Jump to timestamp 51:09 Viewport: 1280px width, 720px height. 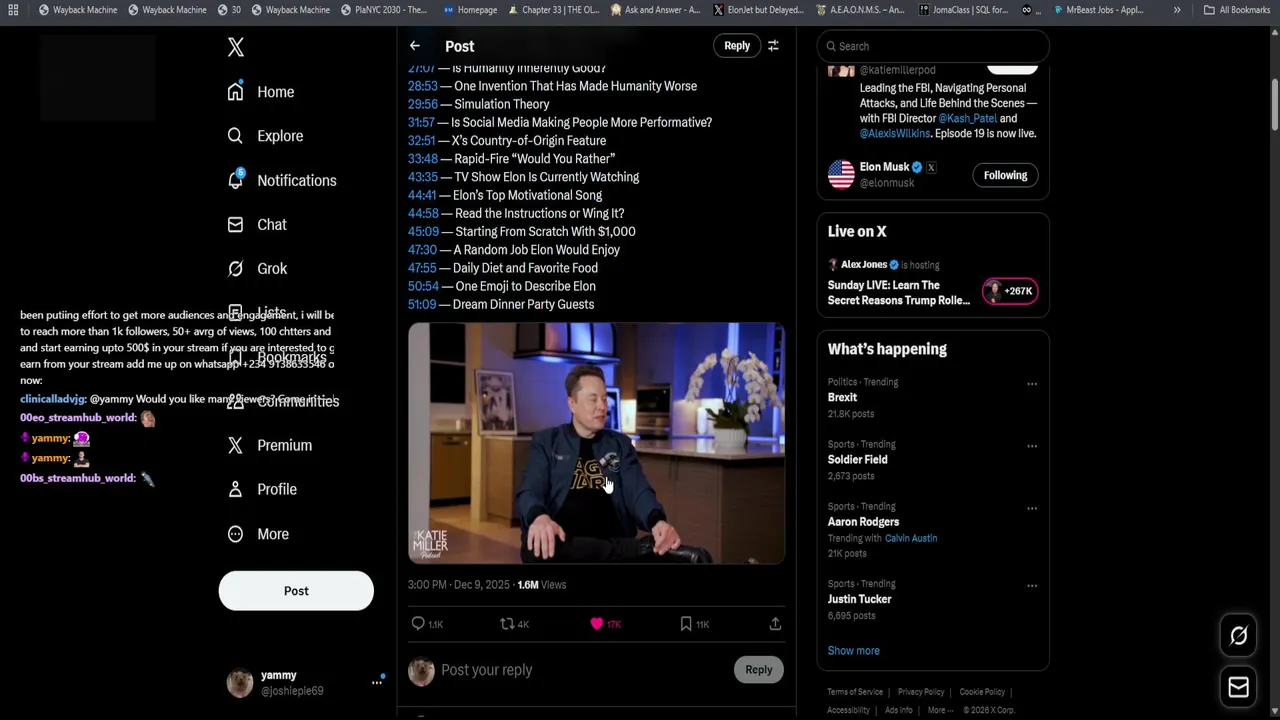point(422,304)
